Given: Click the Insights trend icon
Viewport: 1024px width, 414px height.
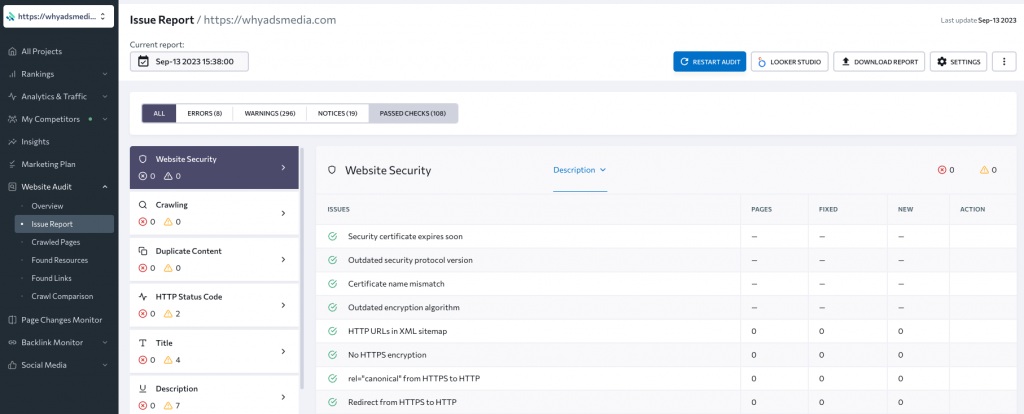Looking at the screenshot, I should 12,142.
